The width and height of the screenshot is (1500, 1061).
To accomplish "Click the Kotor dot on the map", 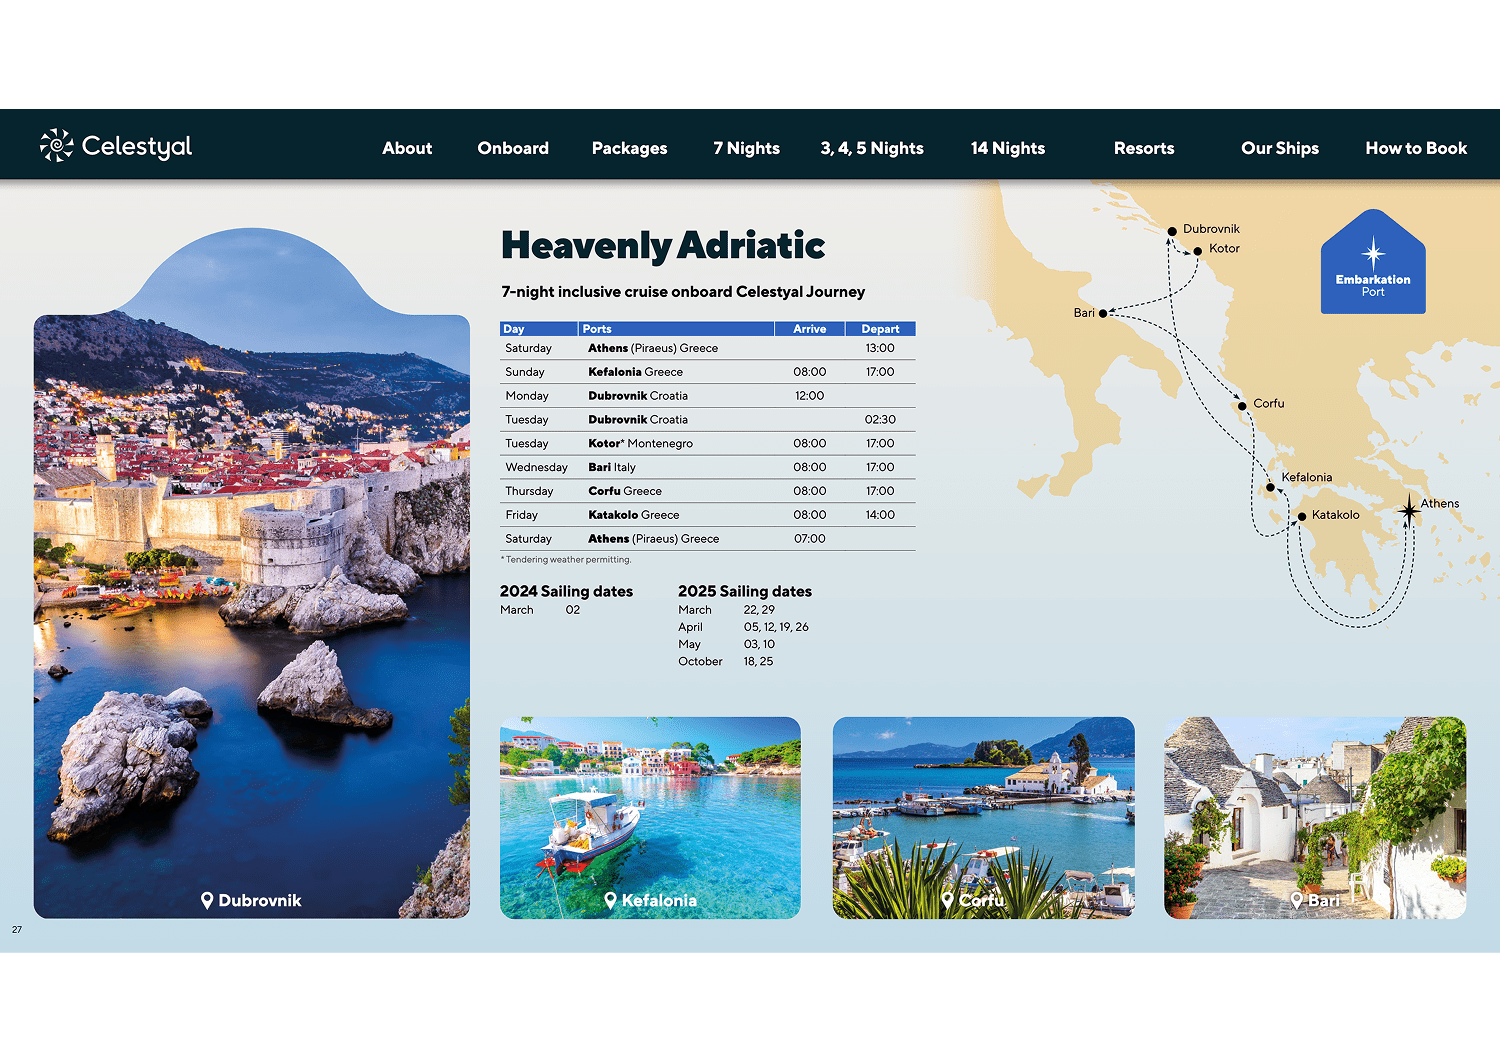I will tap(1198, 251).
